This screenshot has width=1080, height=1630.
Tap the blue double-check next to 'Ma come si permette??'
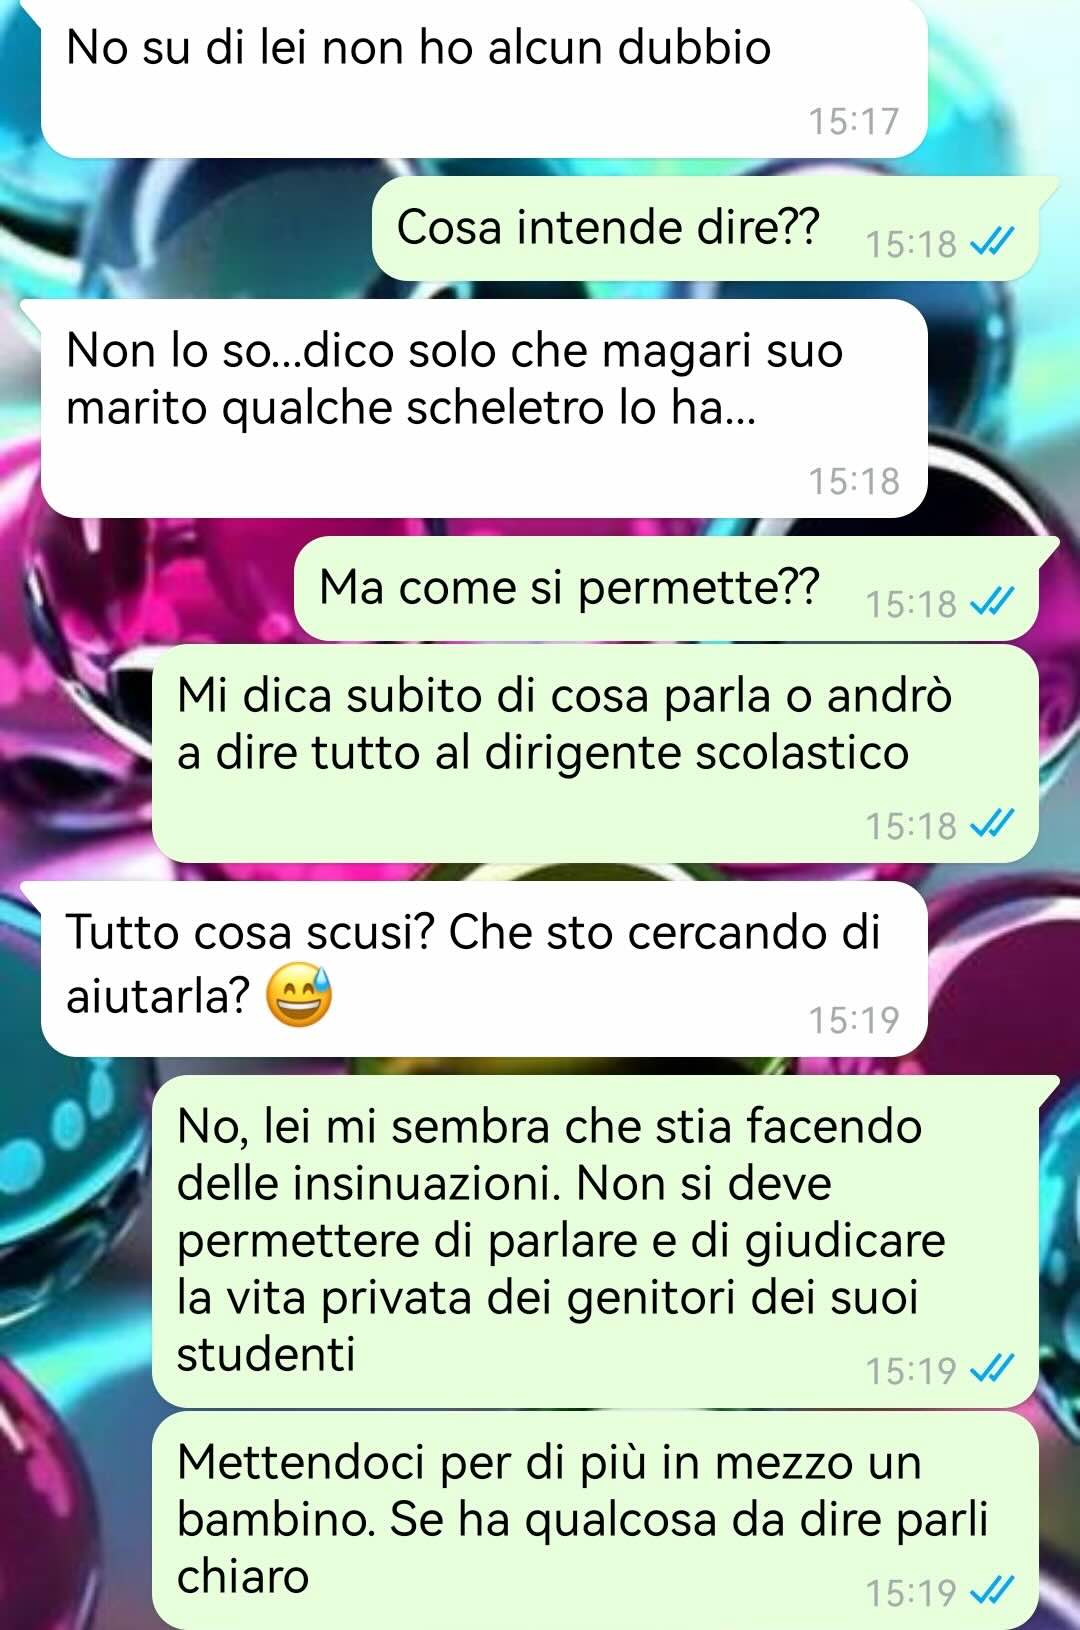(x=993, y=602)
